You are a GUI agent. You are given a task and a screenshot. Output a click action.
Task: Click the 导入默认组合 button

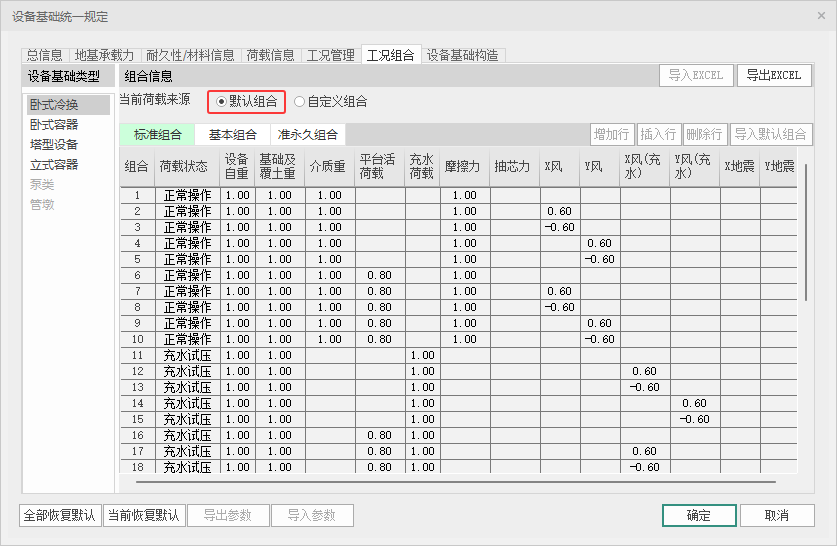click(x=771, y=134)
